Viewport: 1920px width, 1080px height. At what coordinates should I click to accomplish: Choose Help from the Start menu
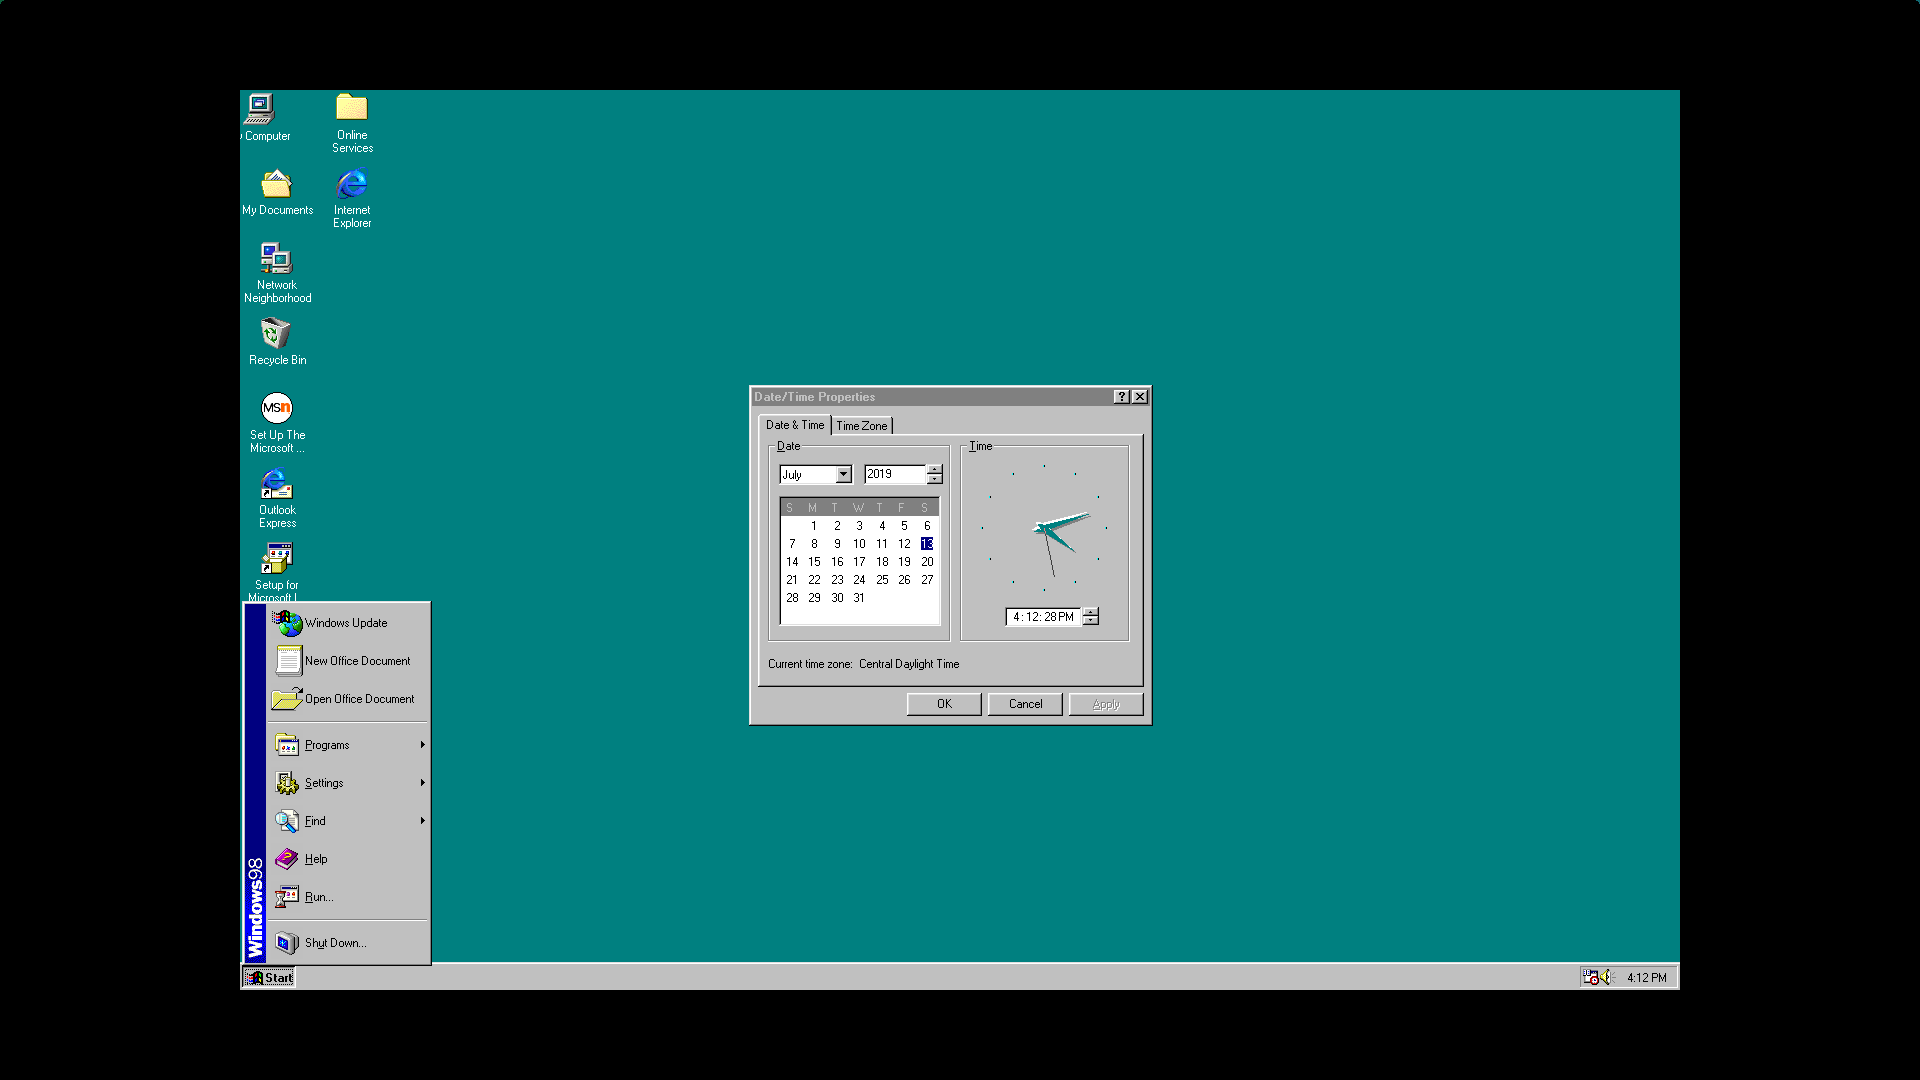[348, 859]
